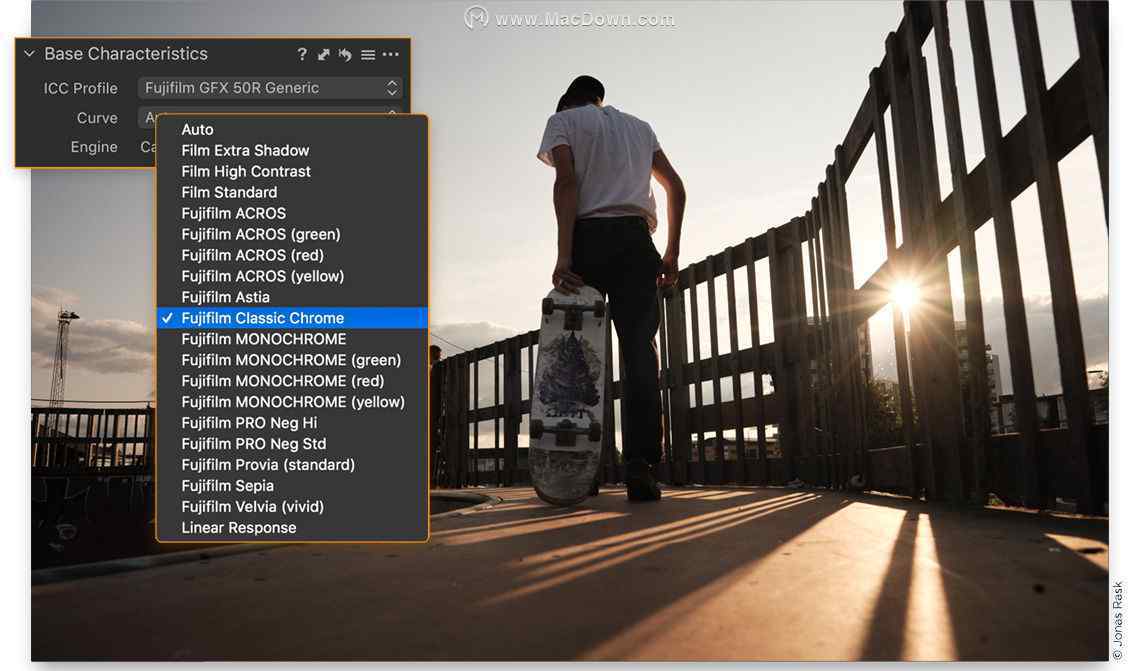
Task: Pick Fujifilm MONOCHROME (green) curve
Action: 292,360
